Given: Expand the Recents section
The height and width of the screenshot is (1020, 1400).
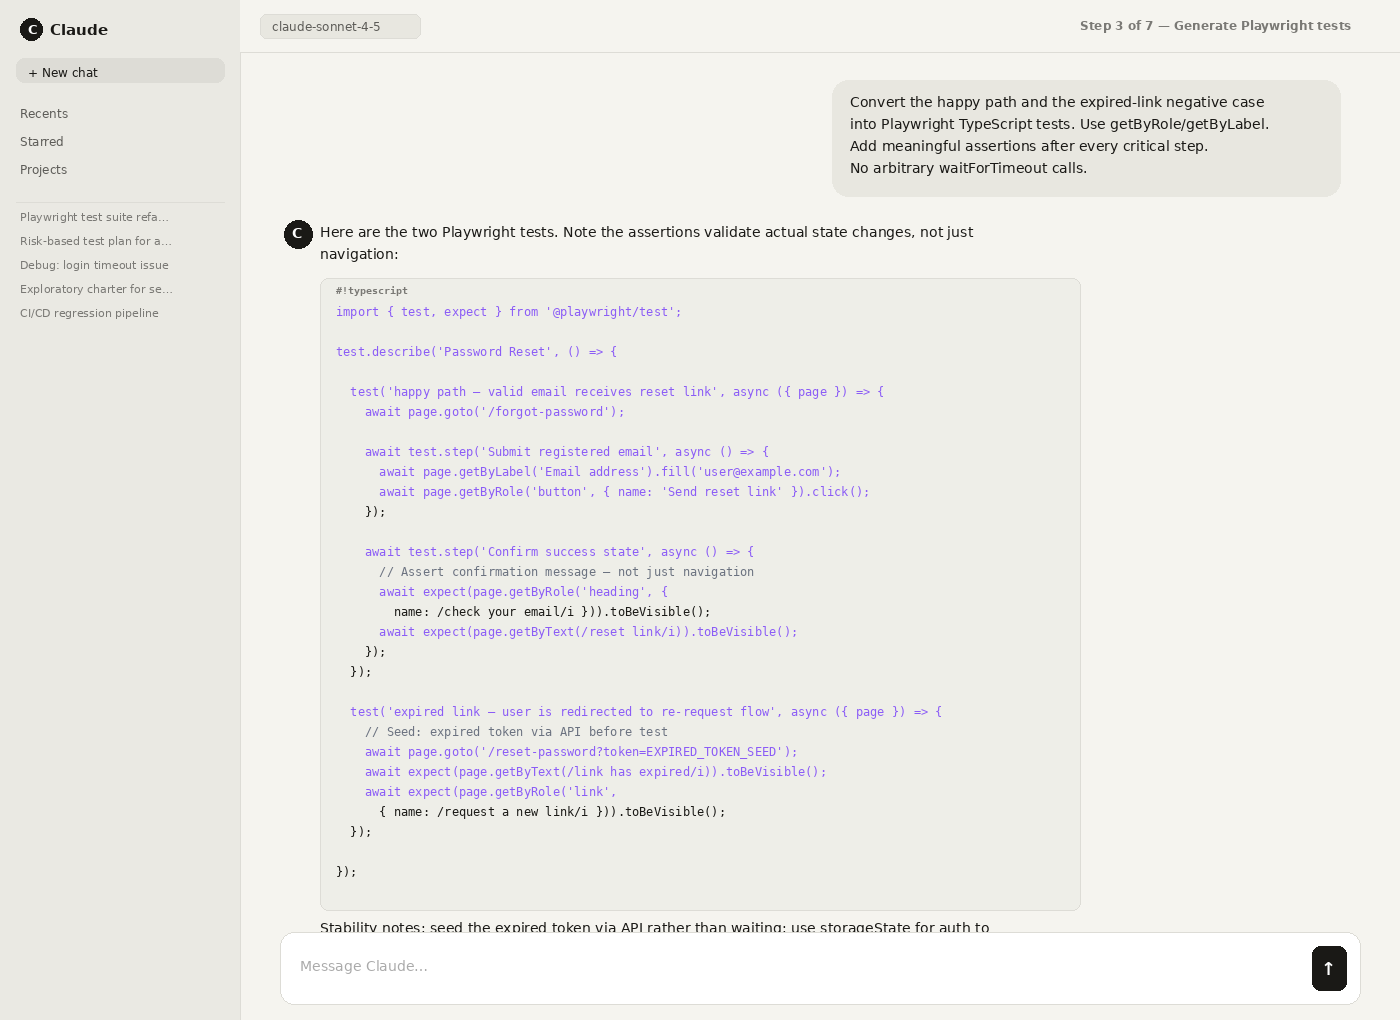Looking at the screenshot, I should (43, 113).
